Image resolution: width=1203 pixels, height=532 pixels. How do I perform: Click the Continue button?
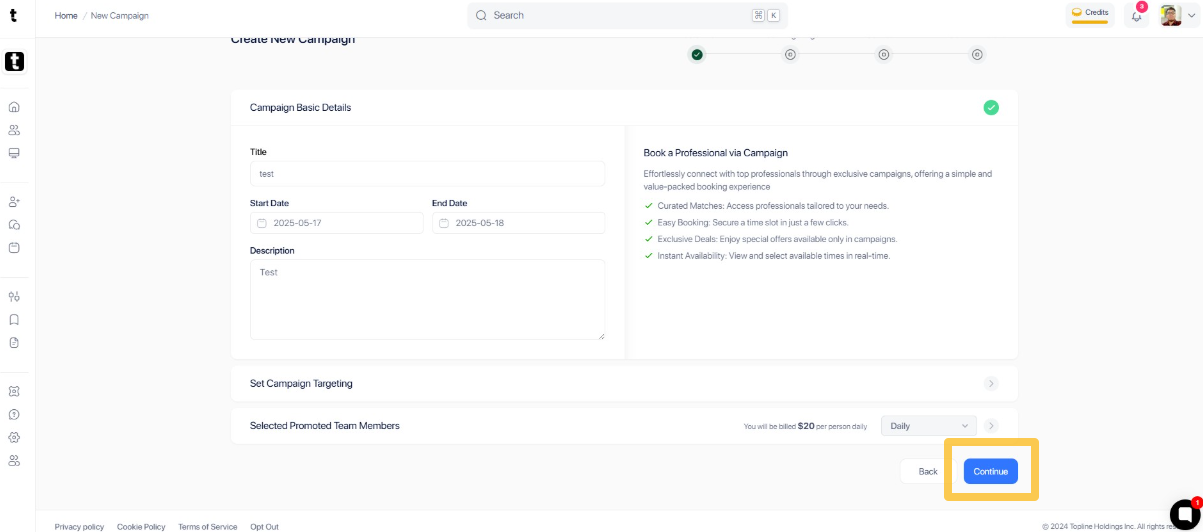click(x=990, y=471)
